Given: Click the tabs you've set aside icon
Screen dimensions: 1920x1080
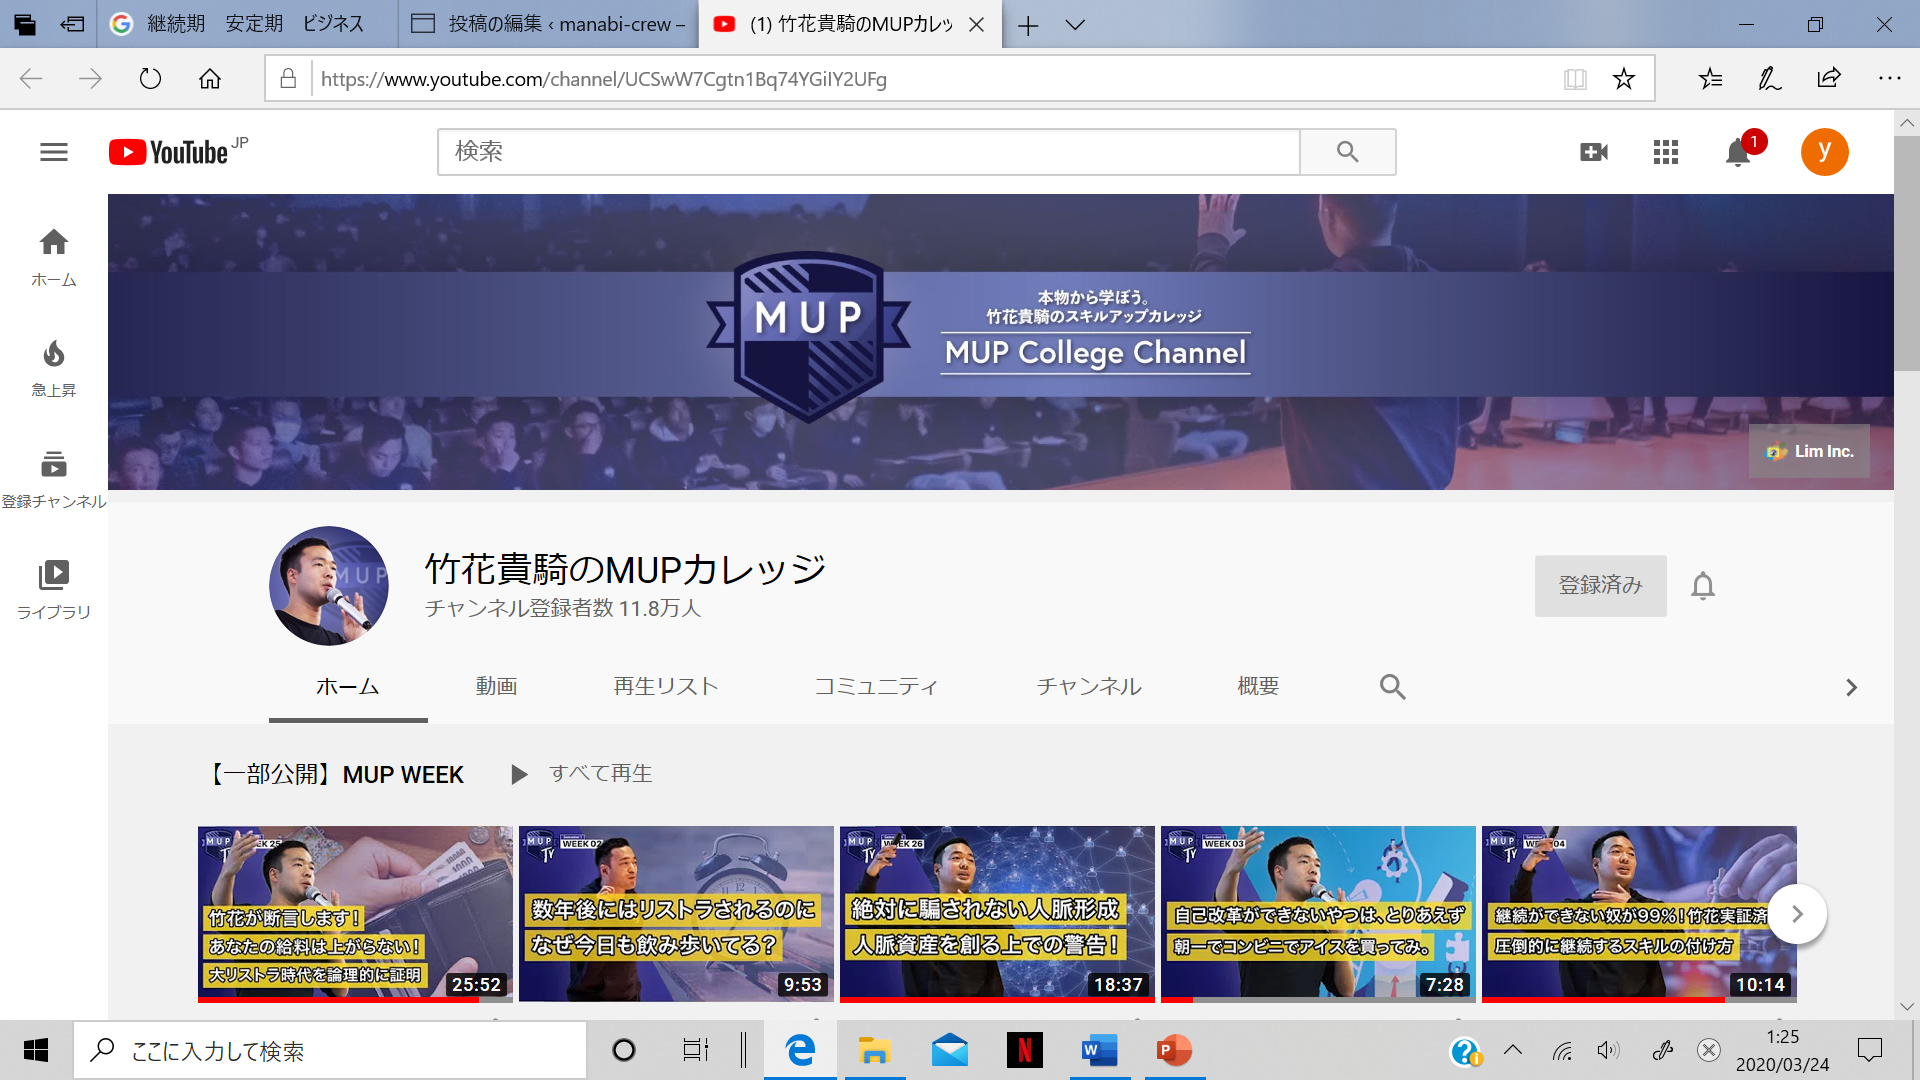Looking at the screenshot, I should click(25, 24).
